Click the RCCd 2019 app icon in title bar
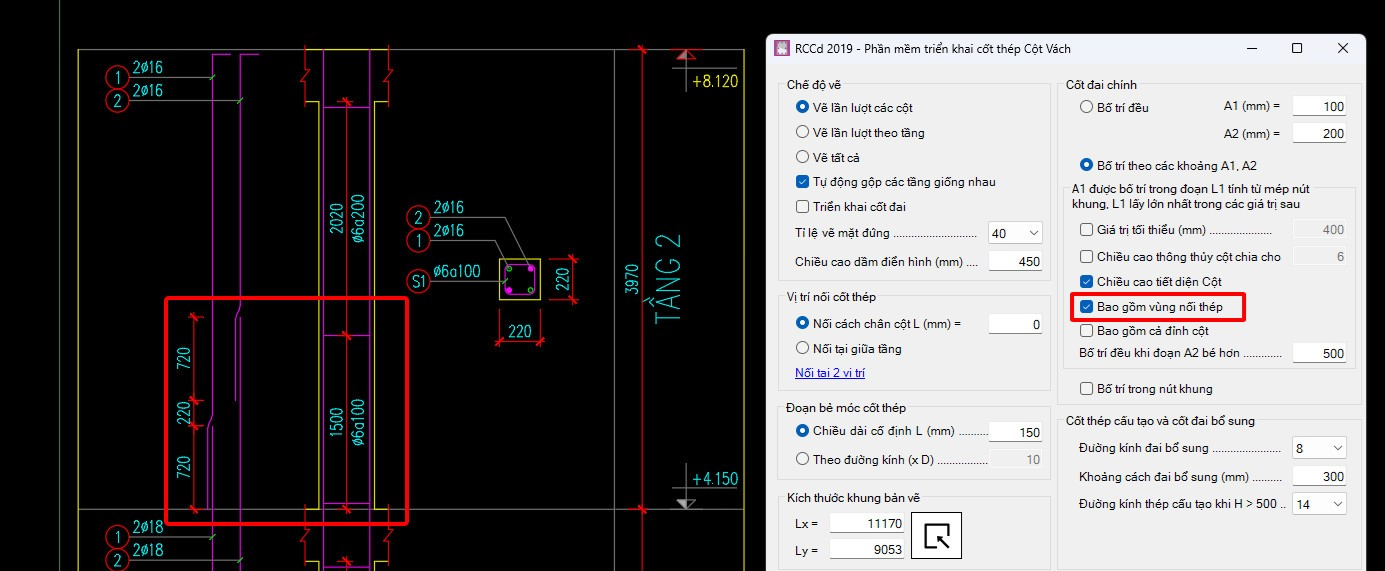The width and height of the screenshot is (1385, 571). 781,48
